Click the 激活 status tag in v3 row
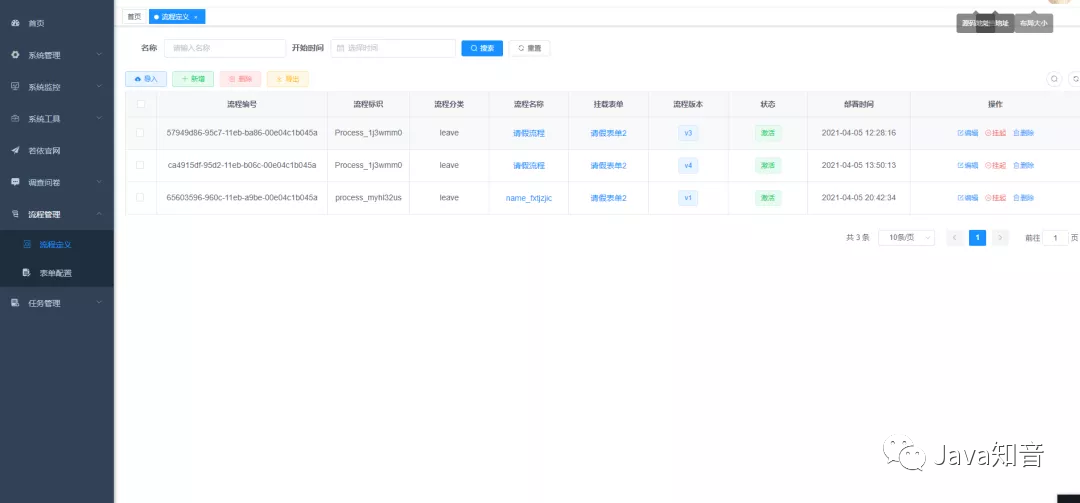This screenshot has height=503, width=1080. (x=768, y=133)
